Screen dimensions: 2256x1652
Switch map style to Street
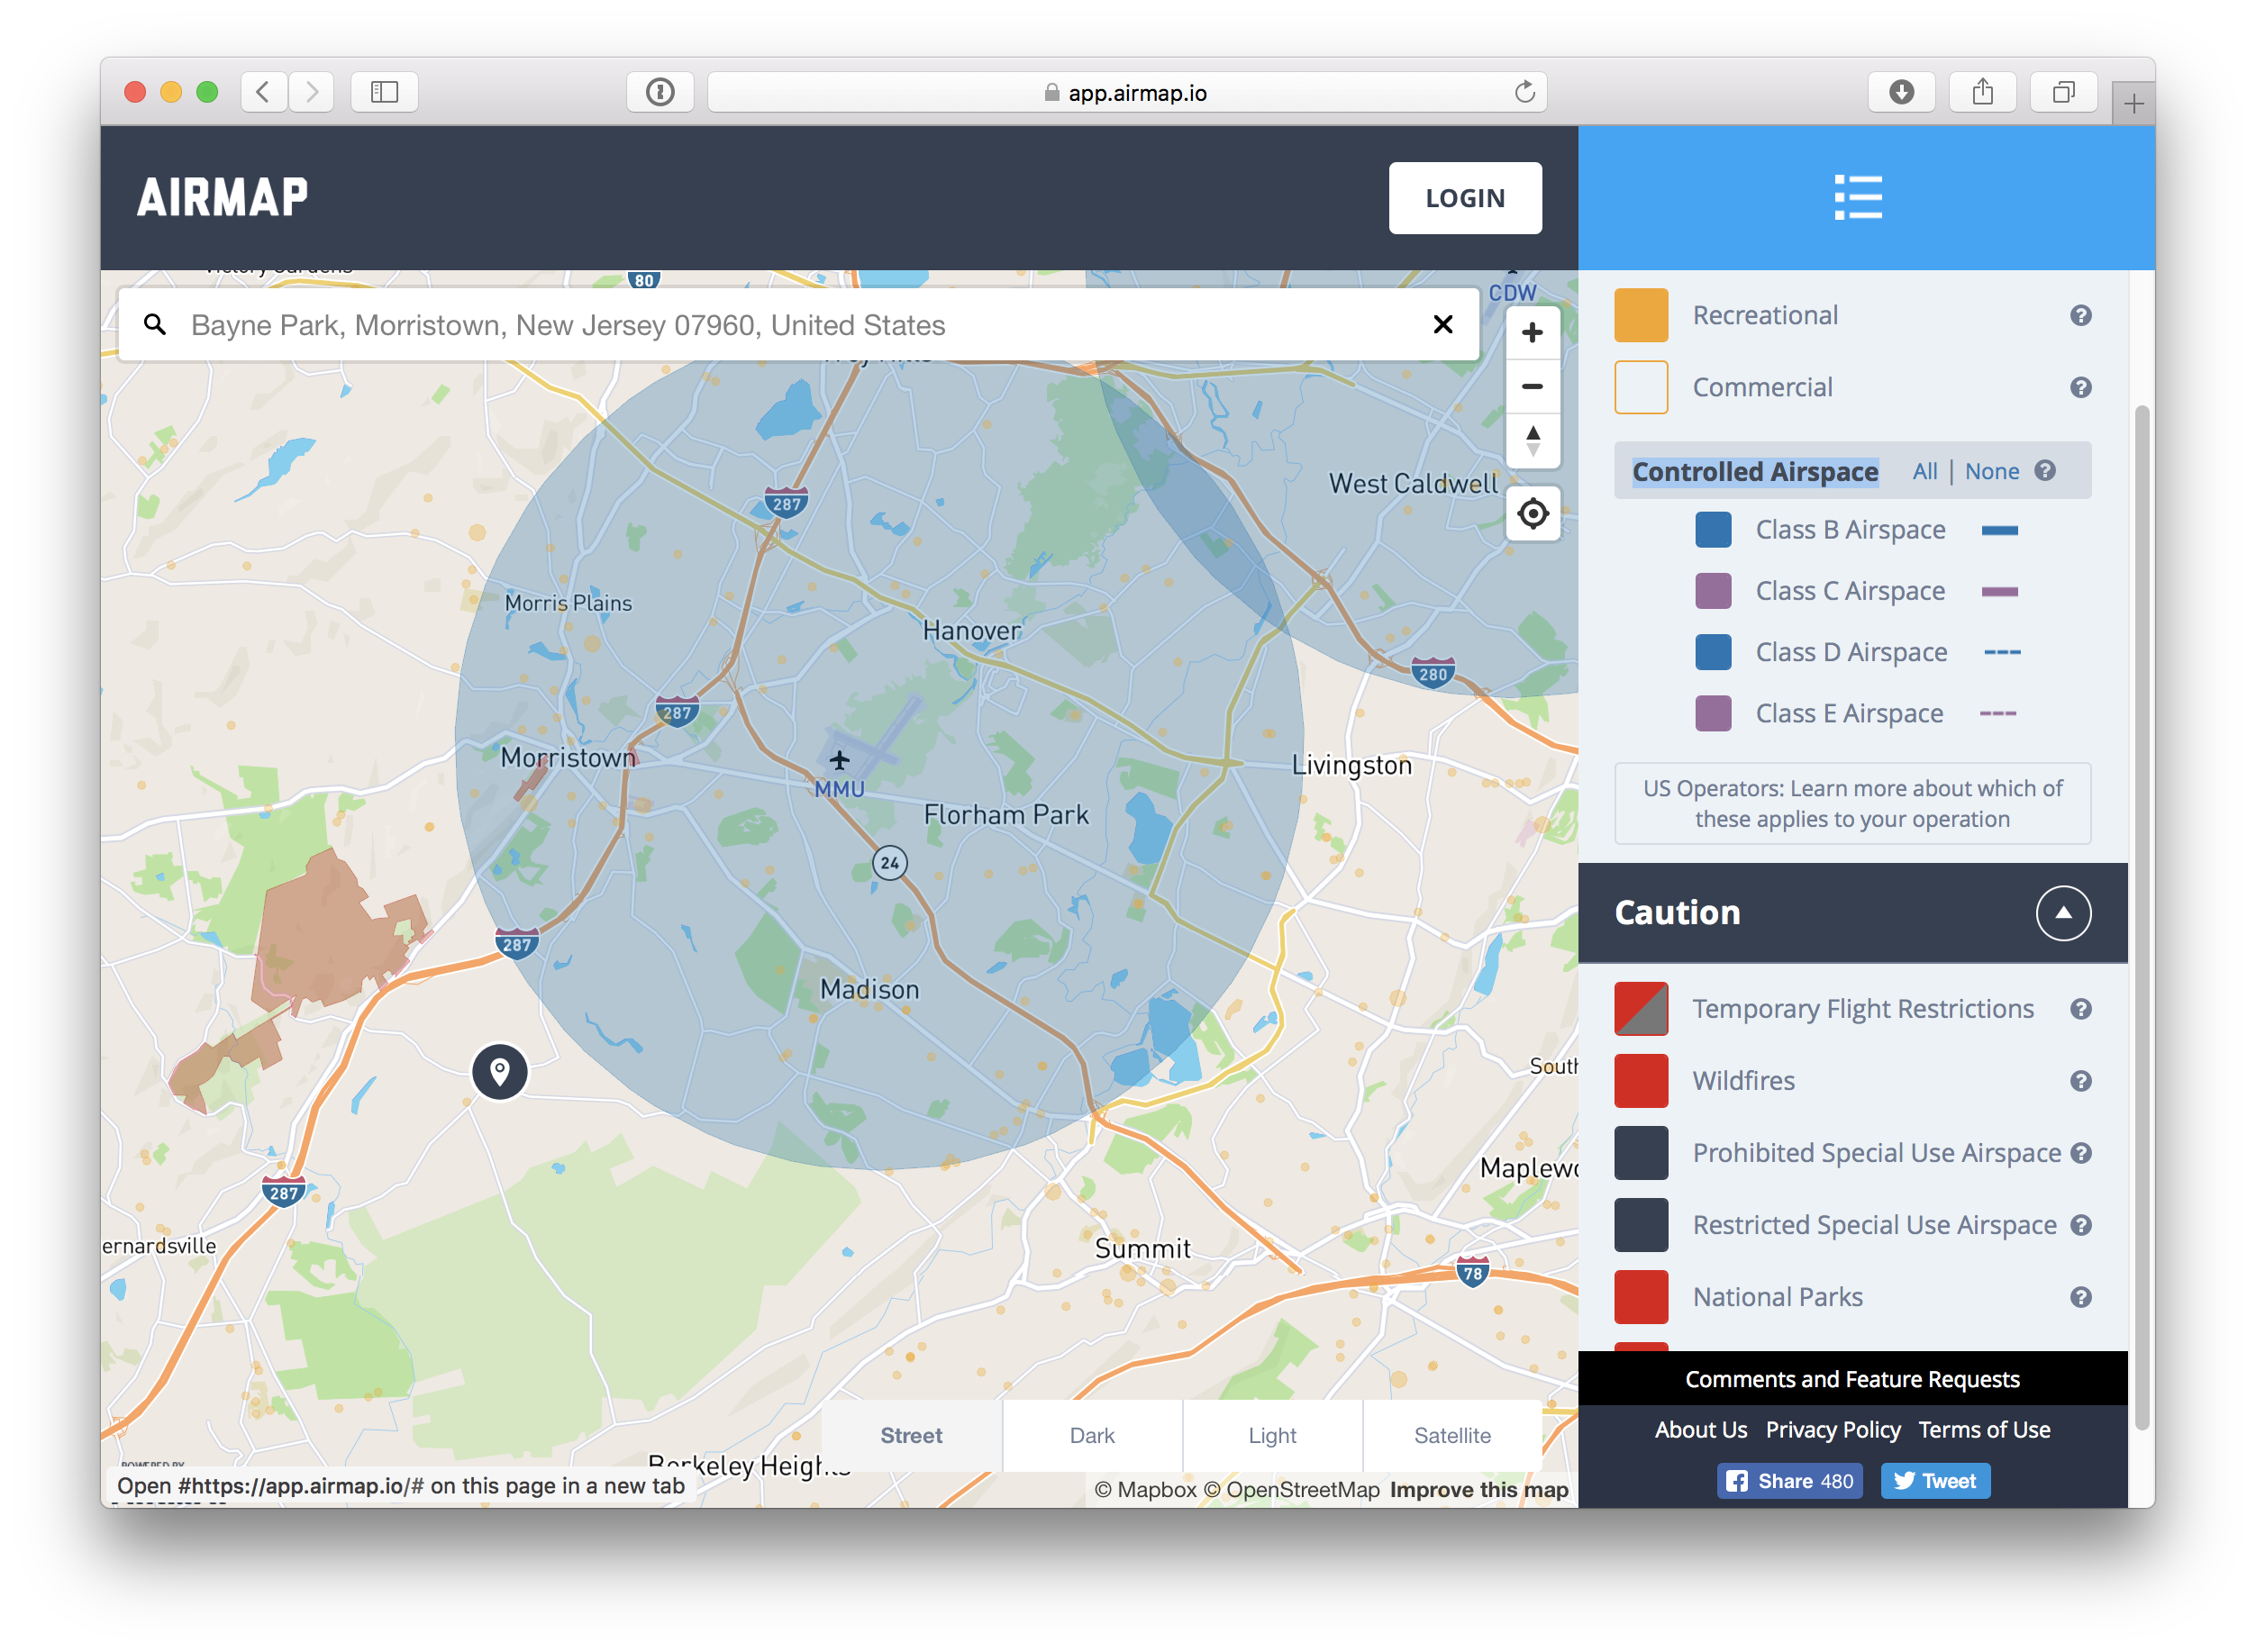(911, 1435)
